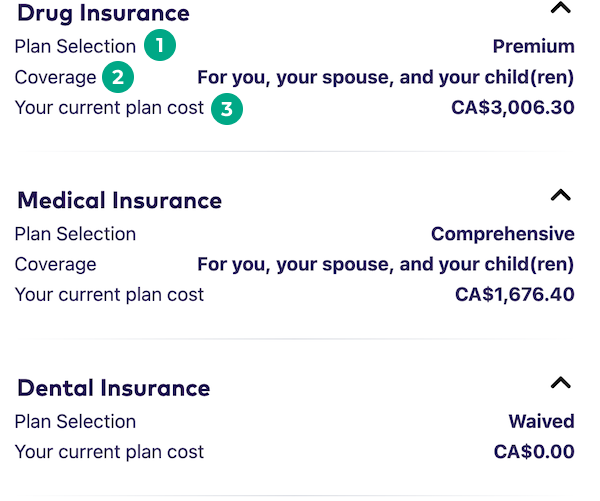Select the Drug Insurance heading
The image size is (600, 501).
[x=103, y=13]
